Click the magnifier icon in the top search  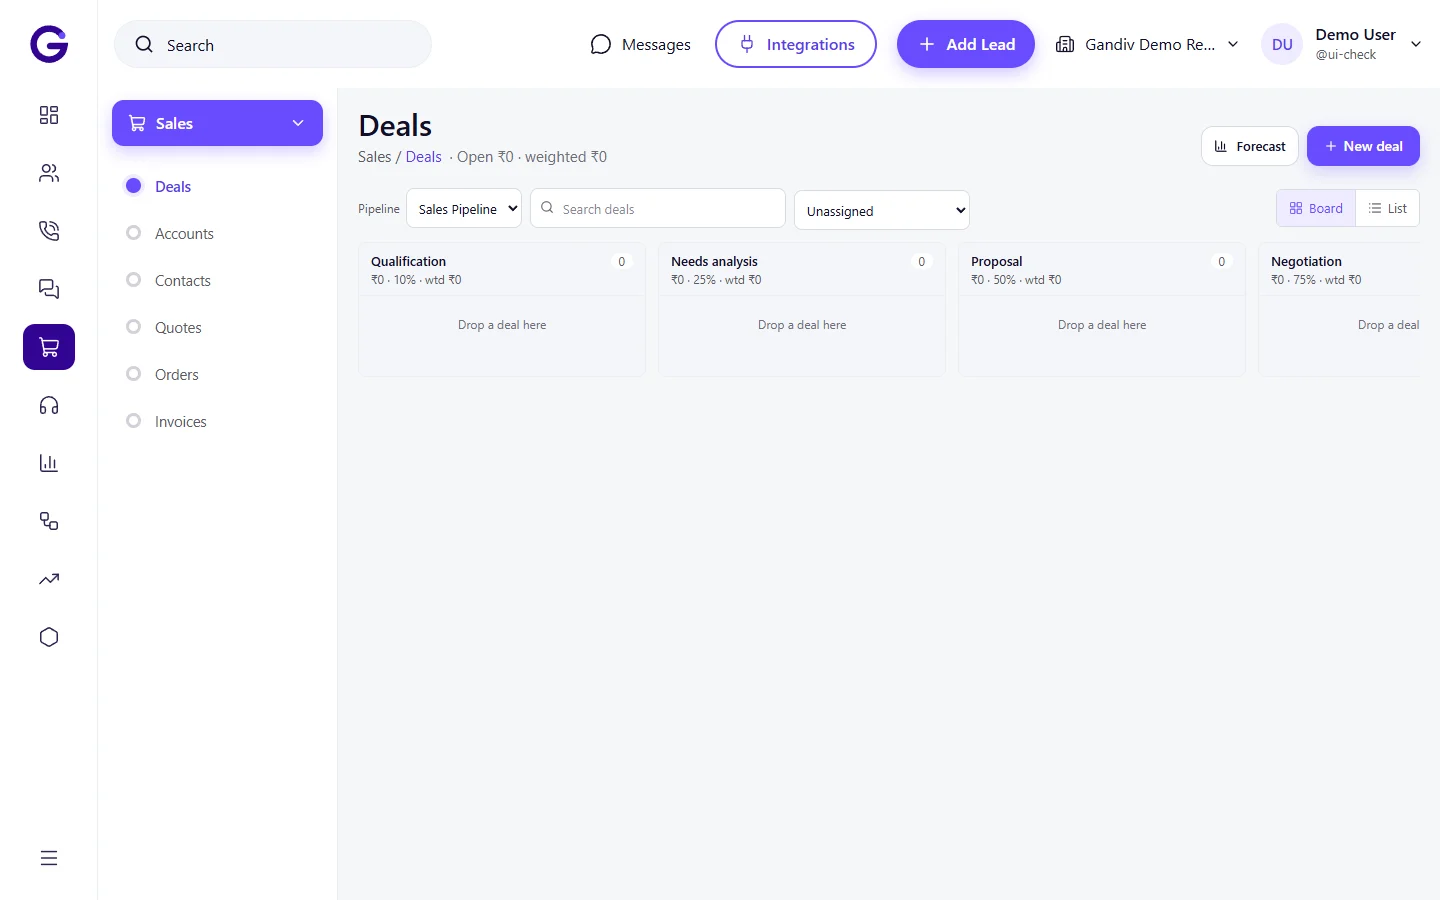point(144,44)
